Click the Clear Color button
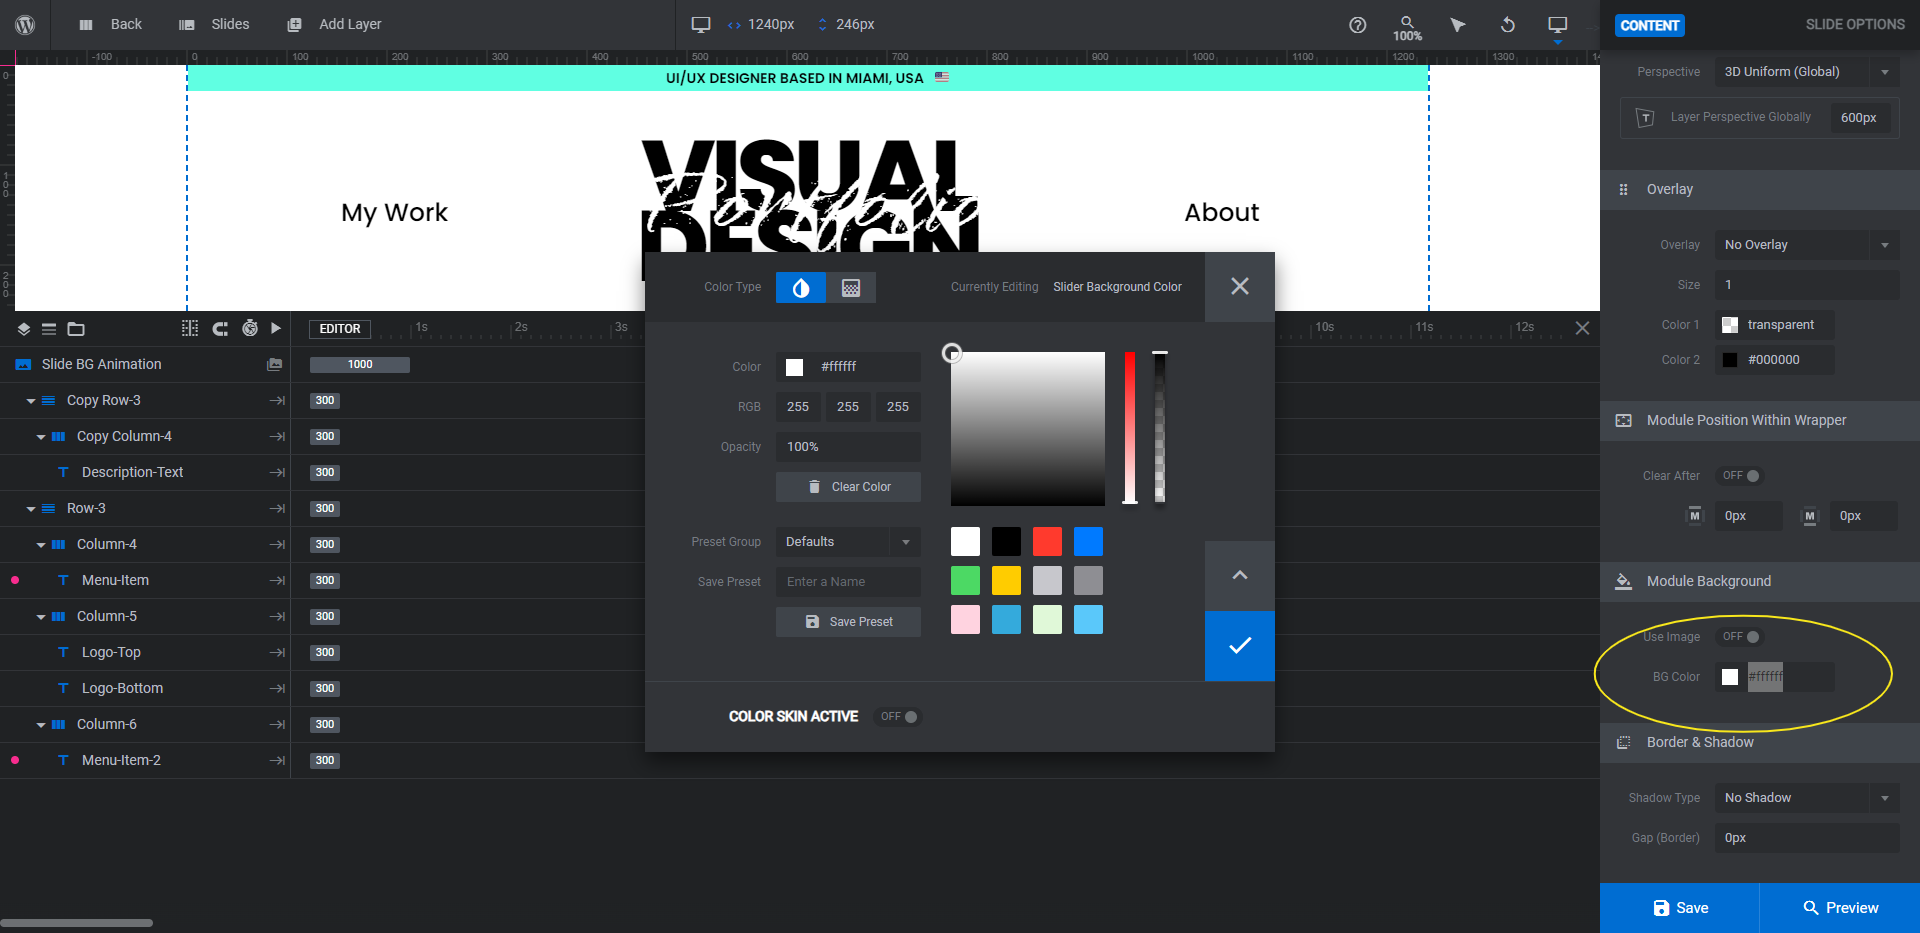1920x933 pixels. tap(848, 487)
